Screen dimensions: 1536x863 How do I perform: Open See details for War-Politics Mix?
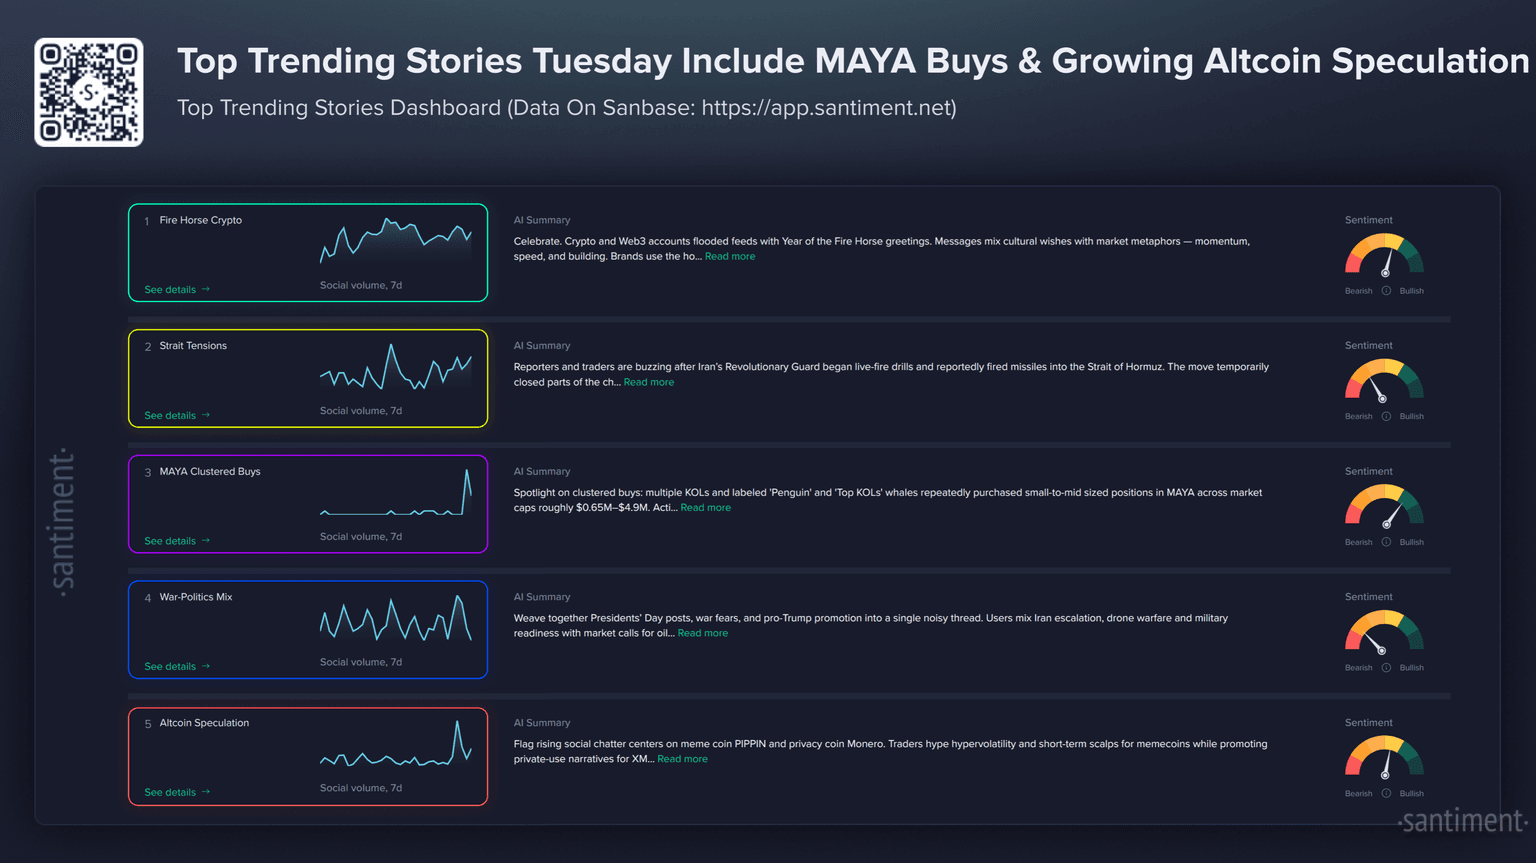(177, 667)
